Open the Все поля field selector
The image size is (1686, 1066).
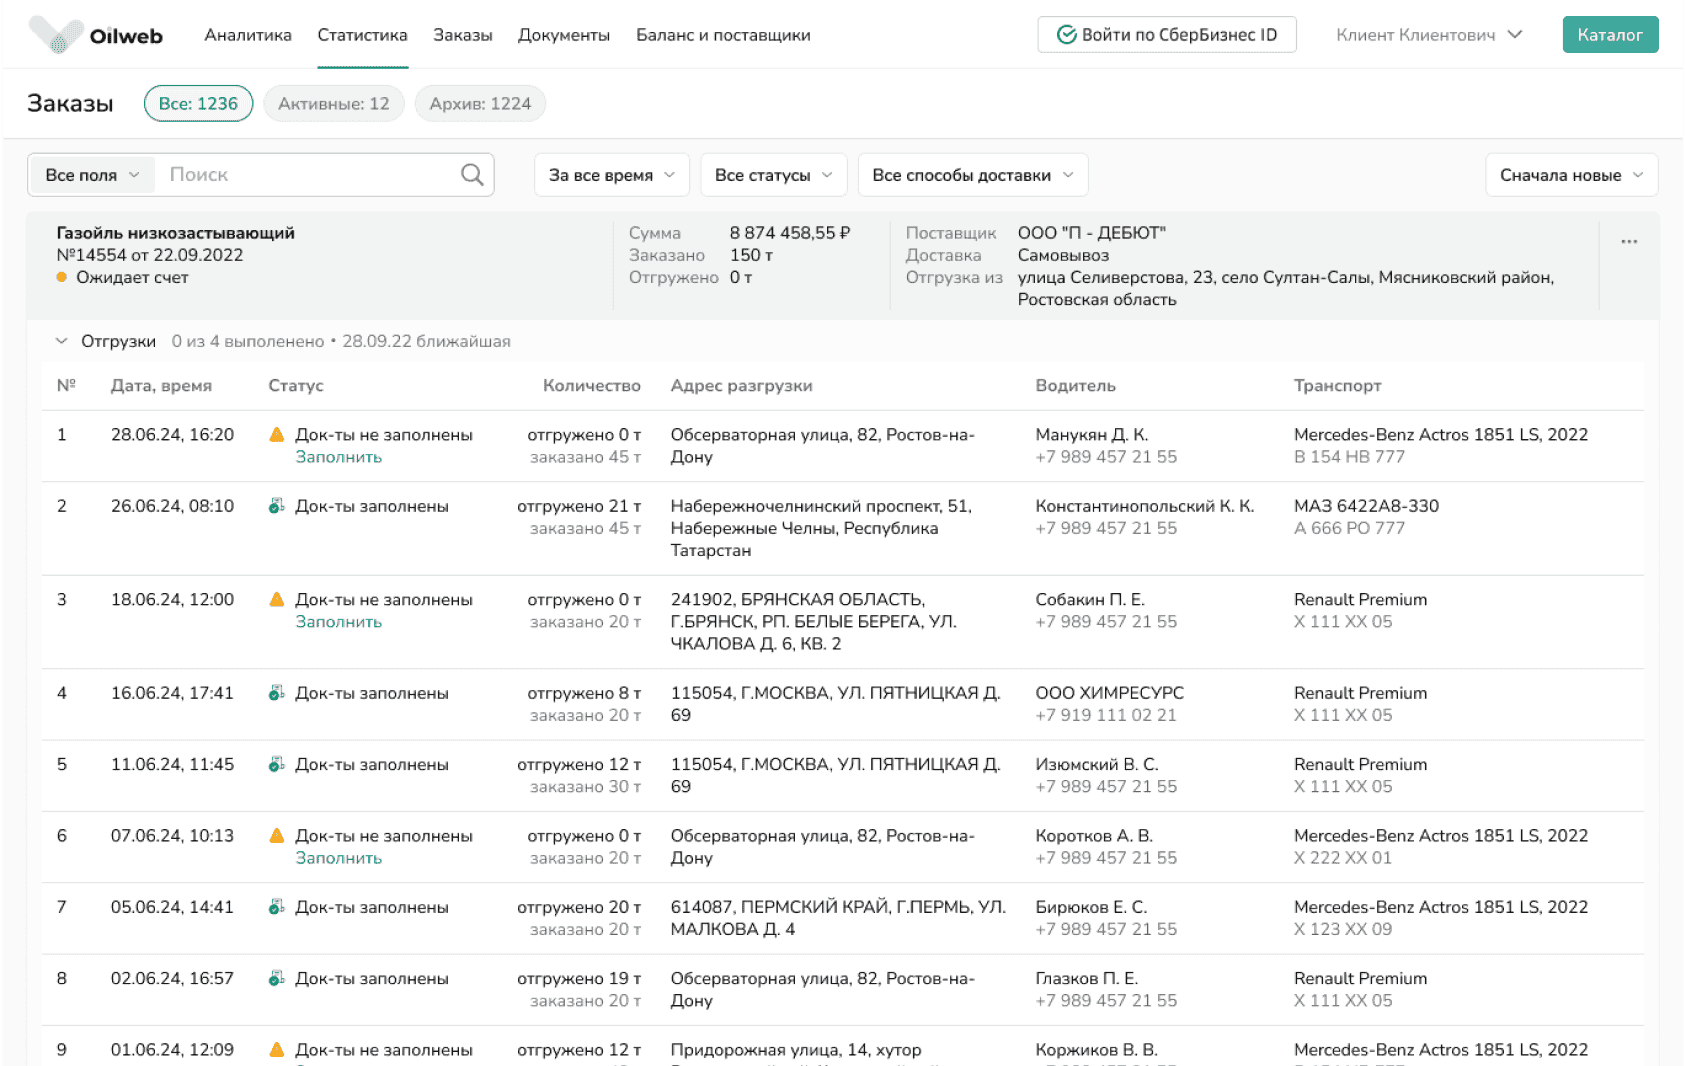point(91,175)
